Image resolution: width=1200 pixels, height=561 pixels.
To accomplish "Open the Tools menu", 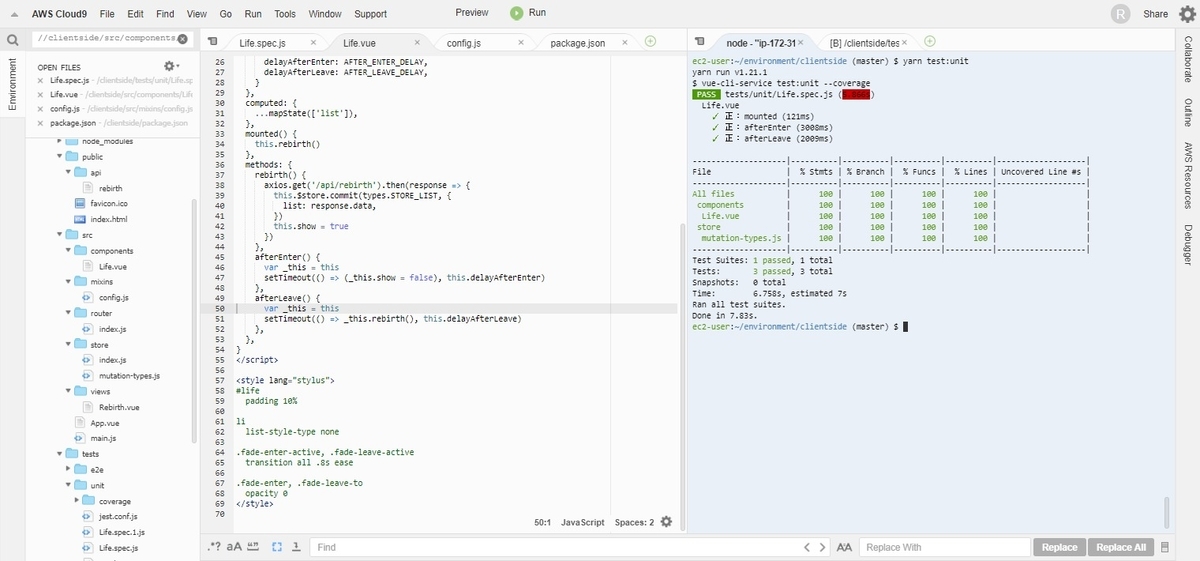I will 285,14.
